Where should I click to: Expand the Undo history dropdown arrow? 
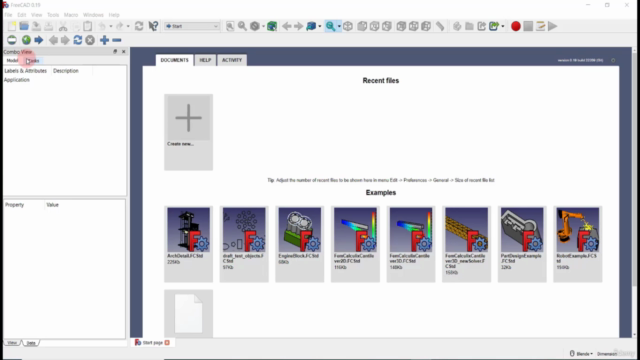tap(111, 26)
